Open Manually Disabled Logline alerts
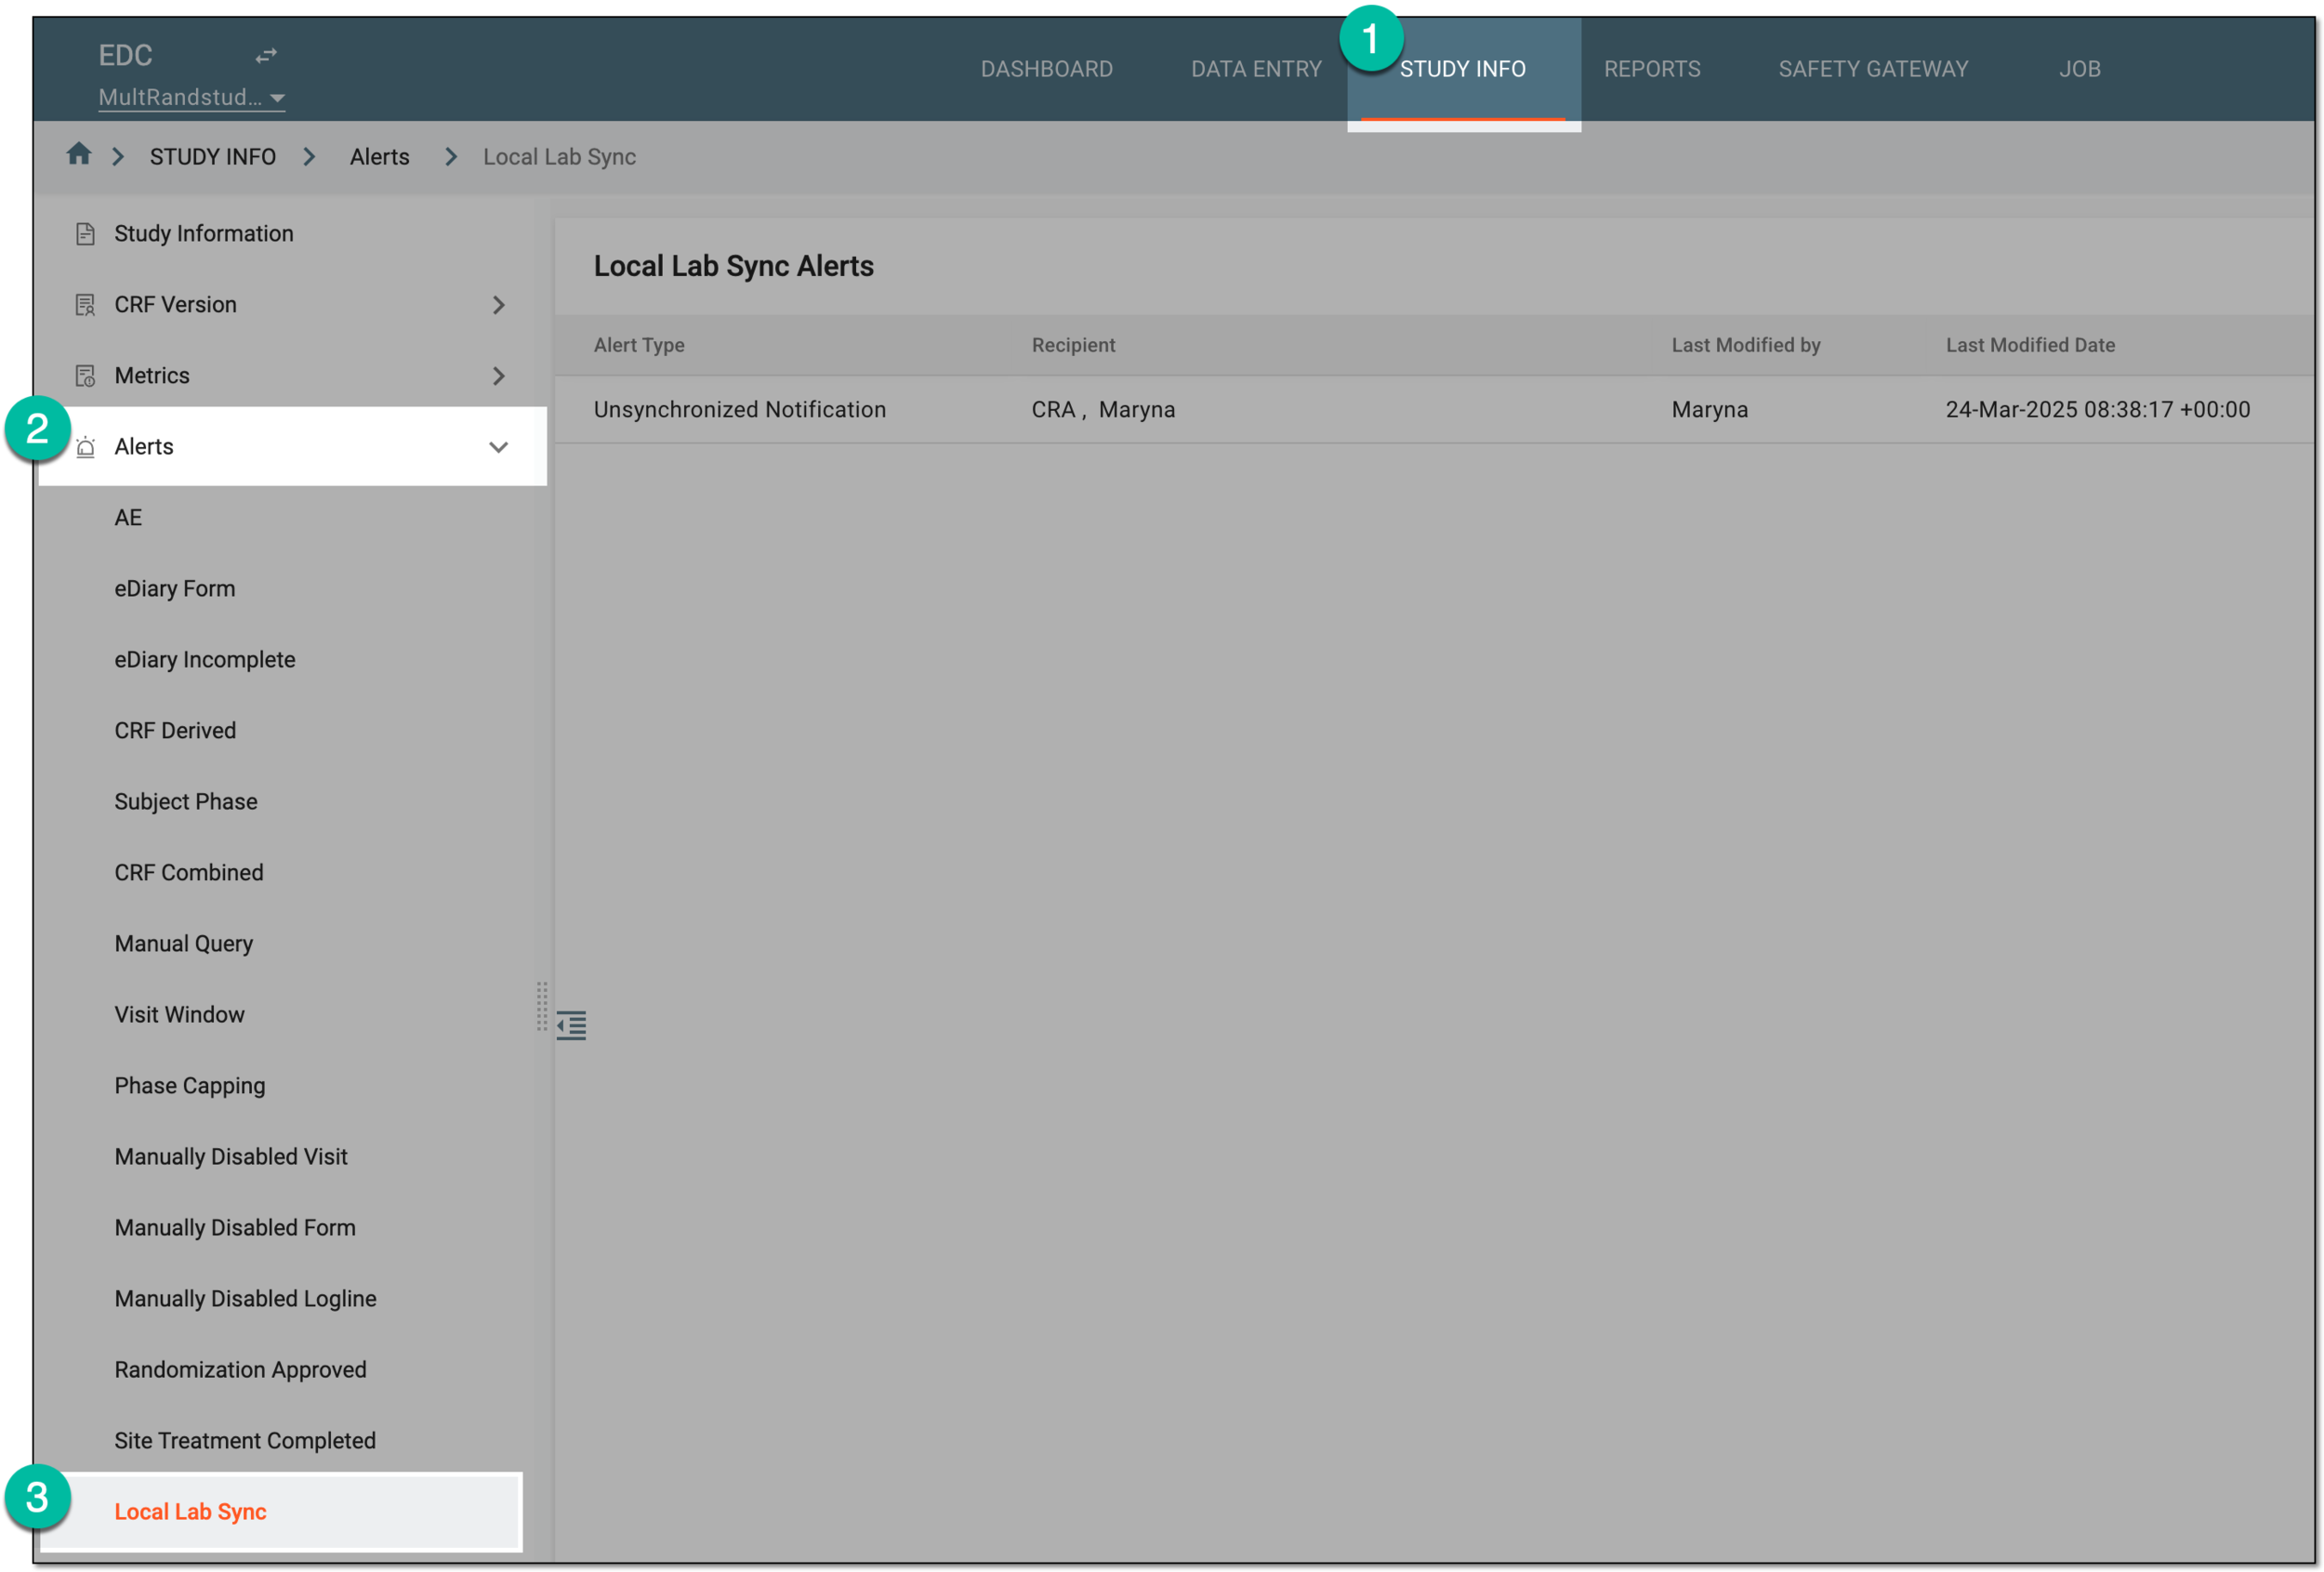Viewport: 2324px width, 1572px height. tap(246, 1299)
